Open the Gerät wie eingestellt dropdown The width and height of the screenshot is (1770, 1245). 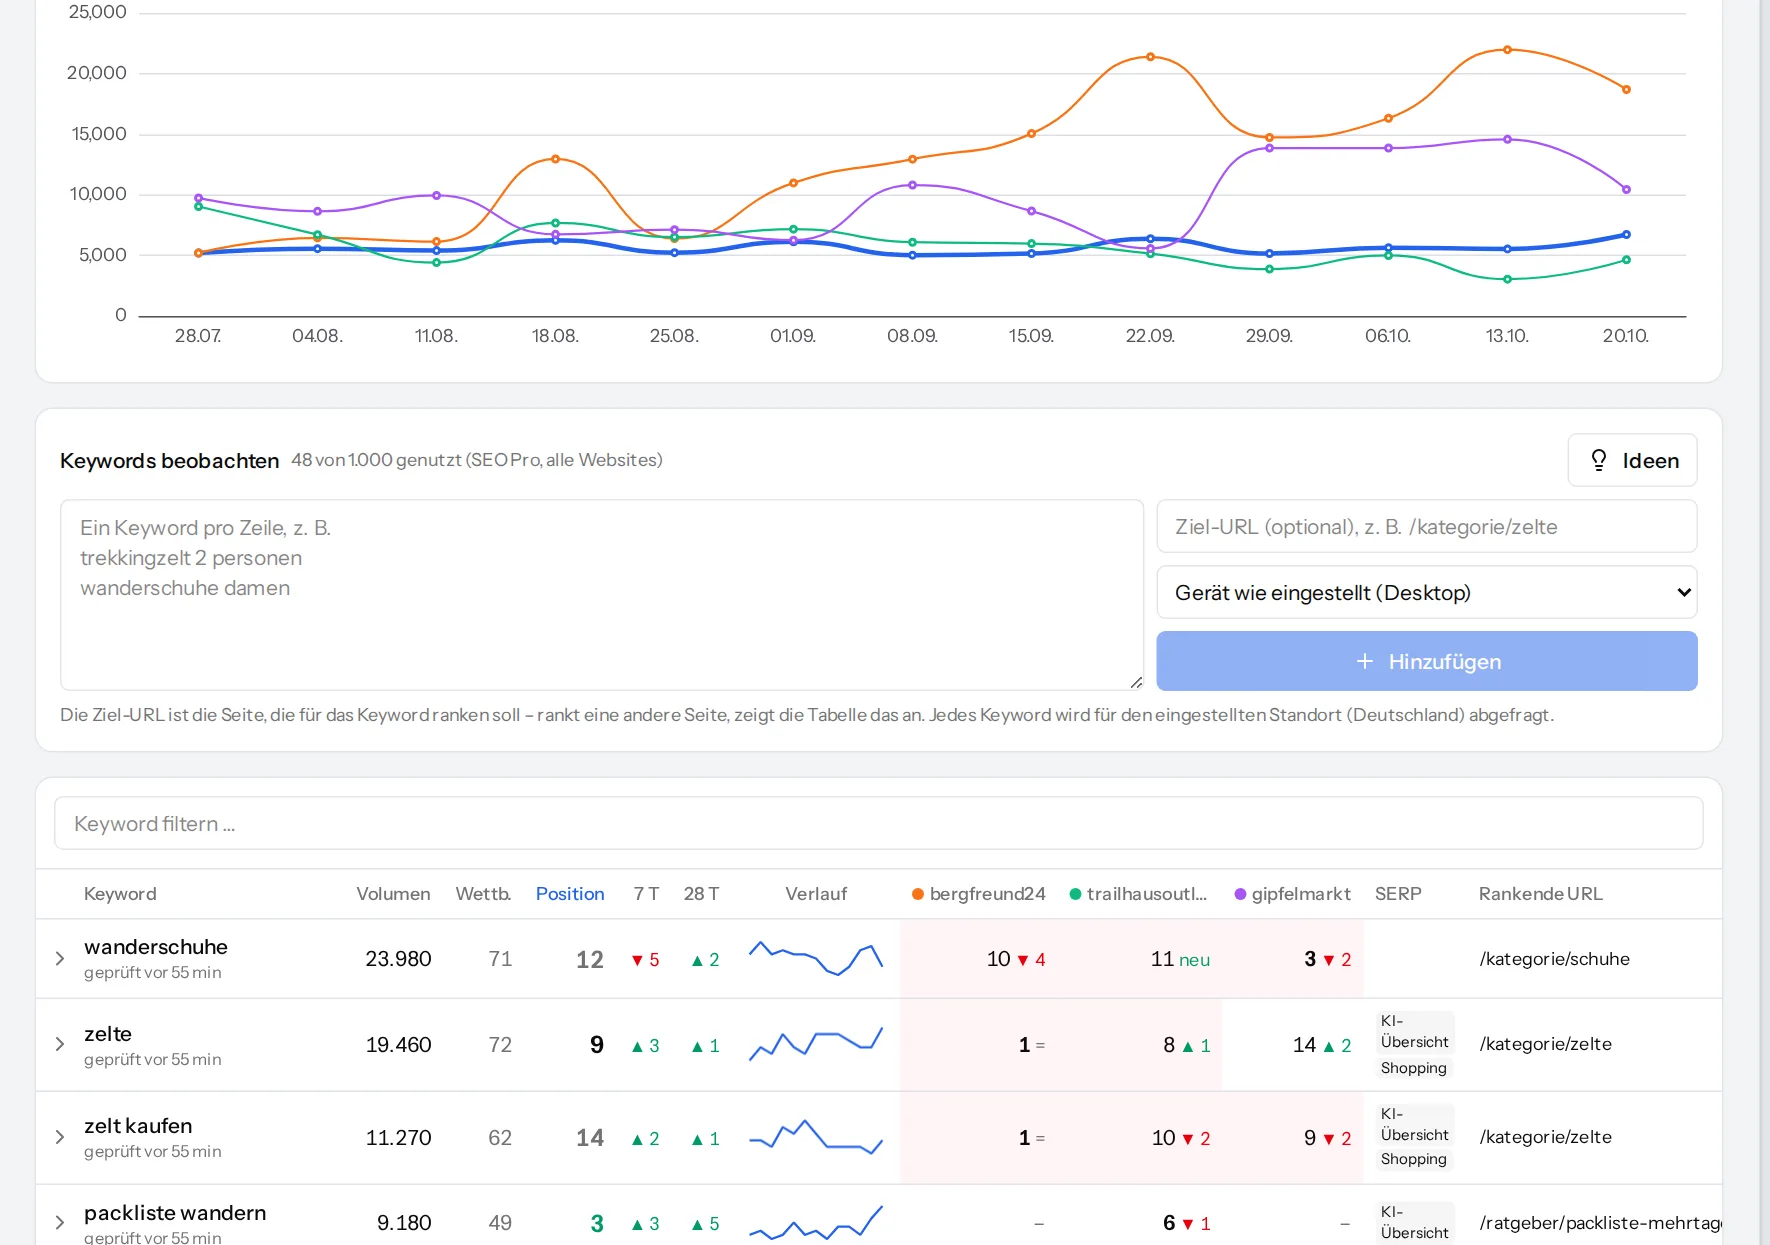[1427, 593]
